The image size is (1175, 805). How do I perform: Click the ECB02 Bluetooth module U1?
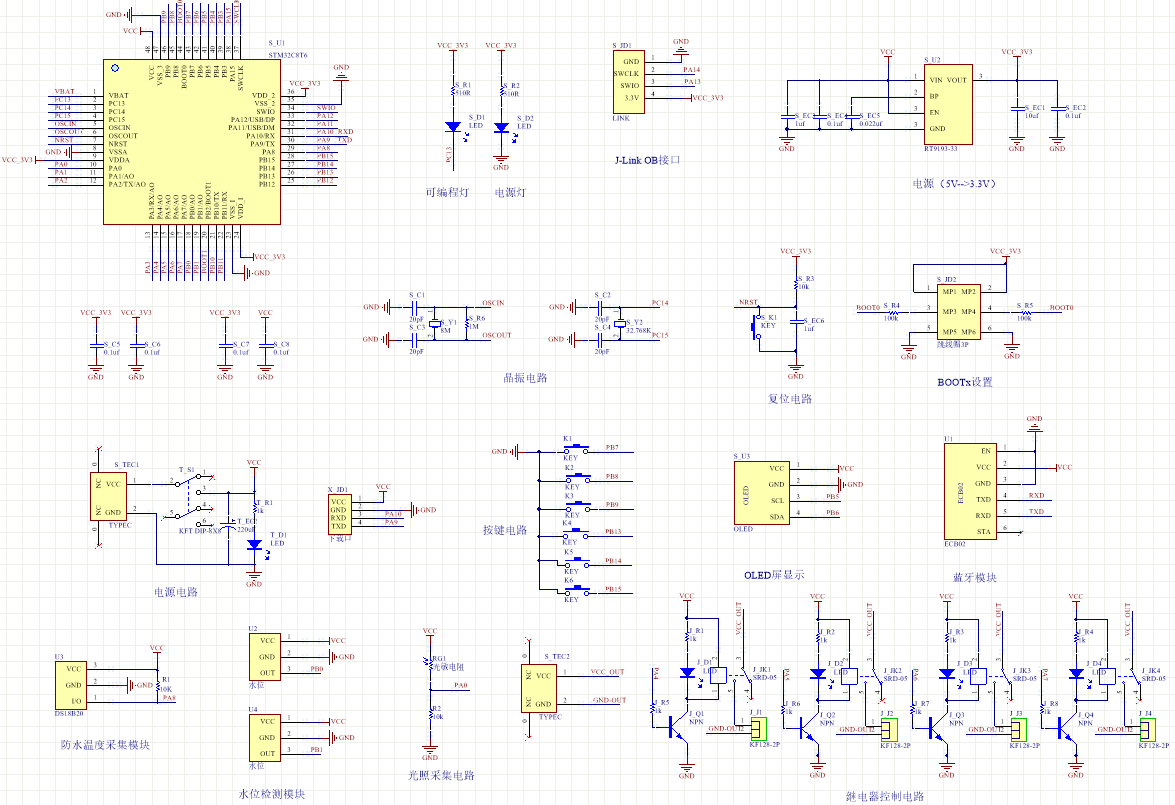pos(972,490)
